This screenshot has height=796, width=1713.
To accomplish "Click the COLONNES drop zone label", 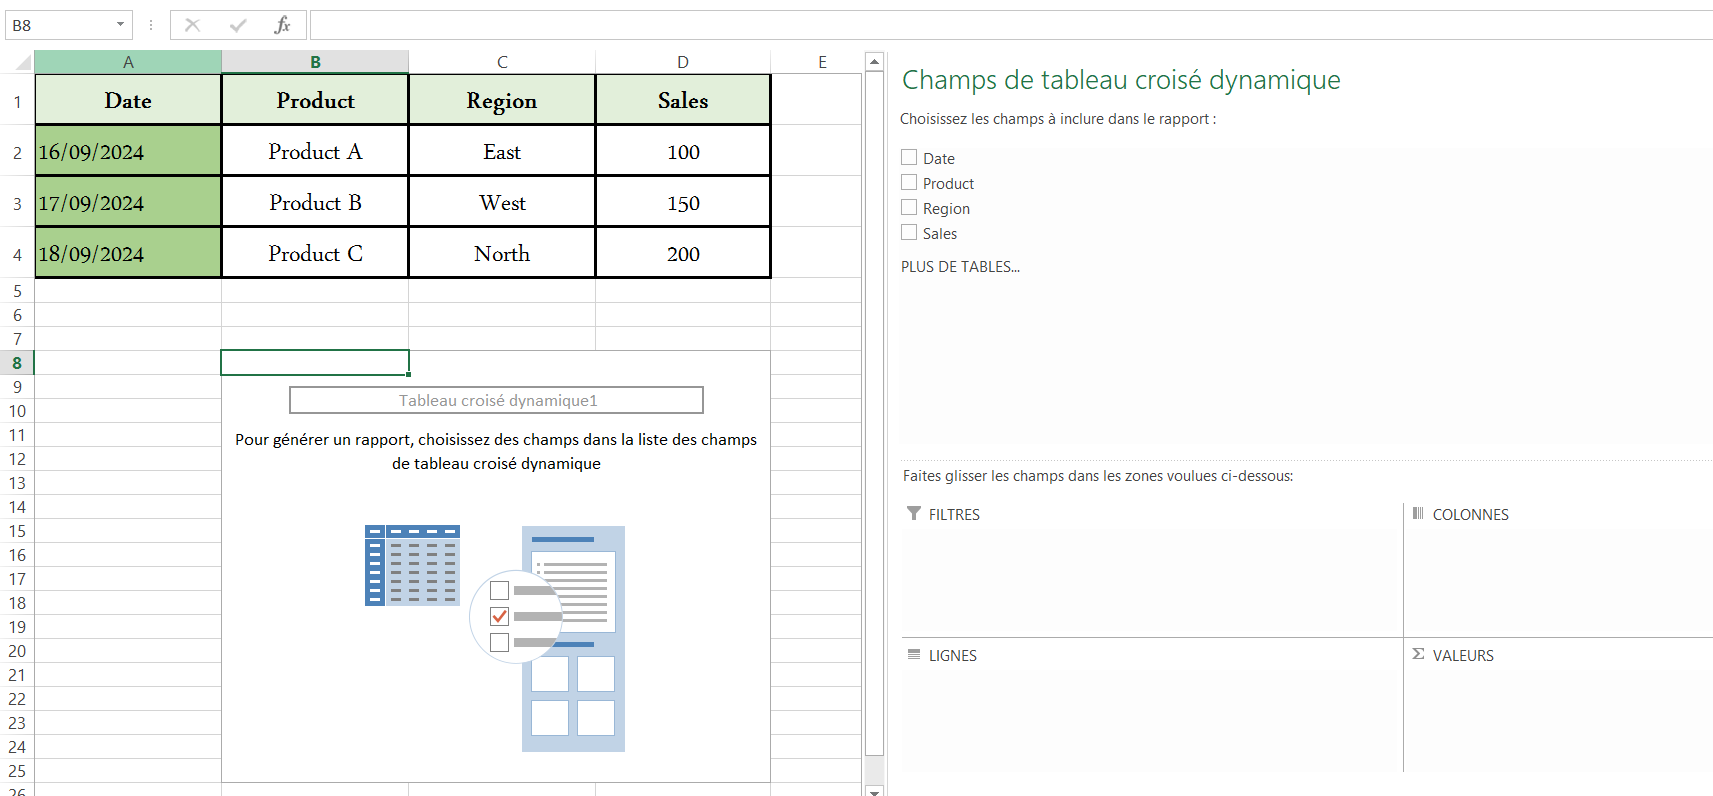I will point(1470,514).
